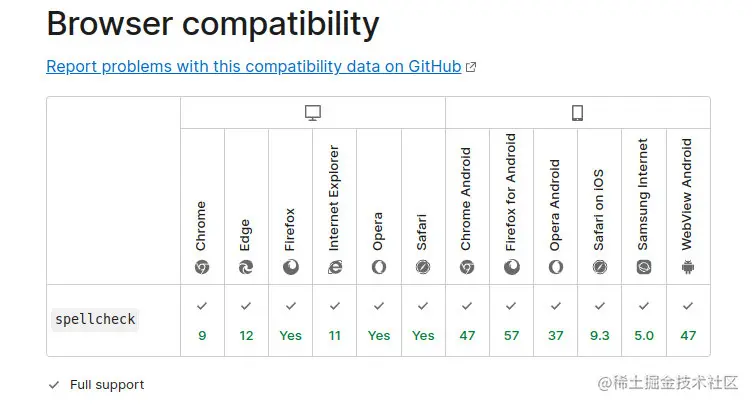752x405 pixels.
Task: Click the spellcheck feature name cell
Action: coord(95,320)
